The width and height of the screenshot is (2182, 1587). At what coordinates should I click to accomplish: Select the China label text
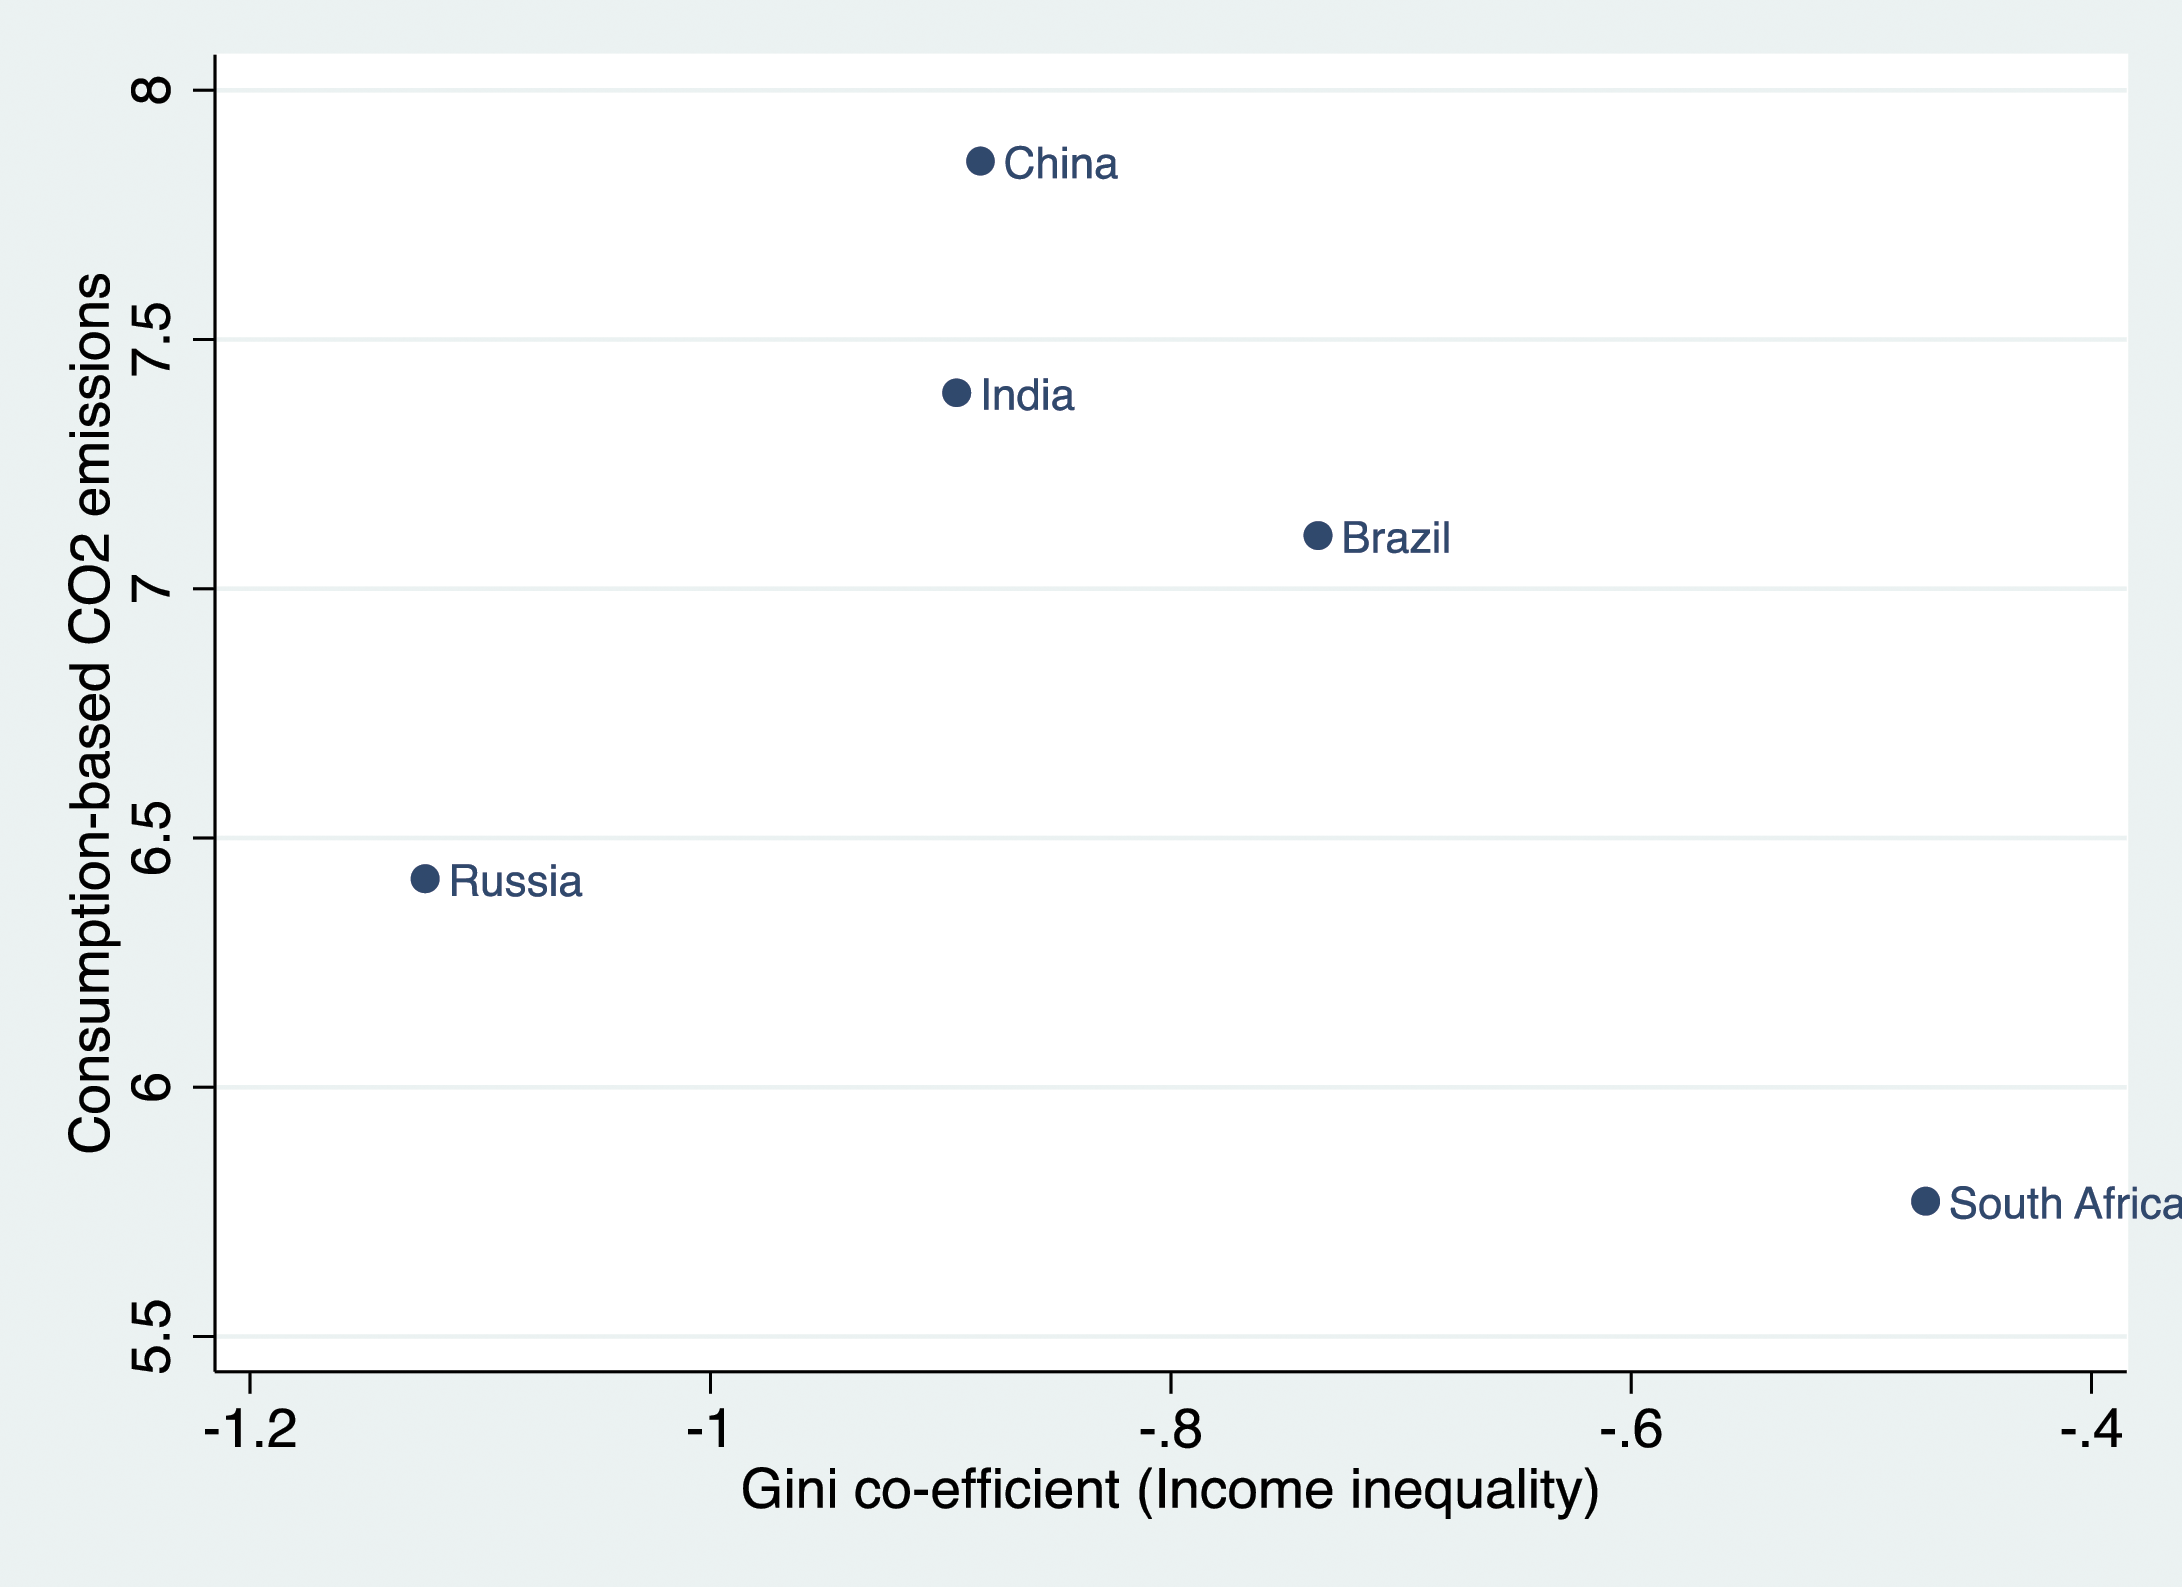(x=1060, y=164)
